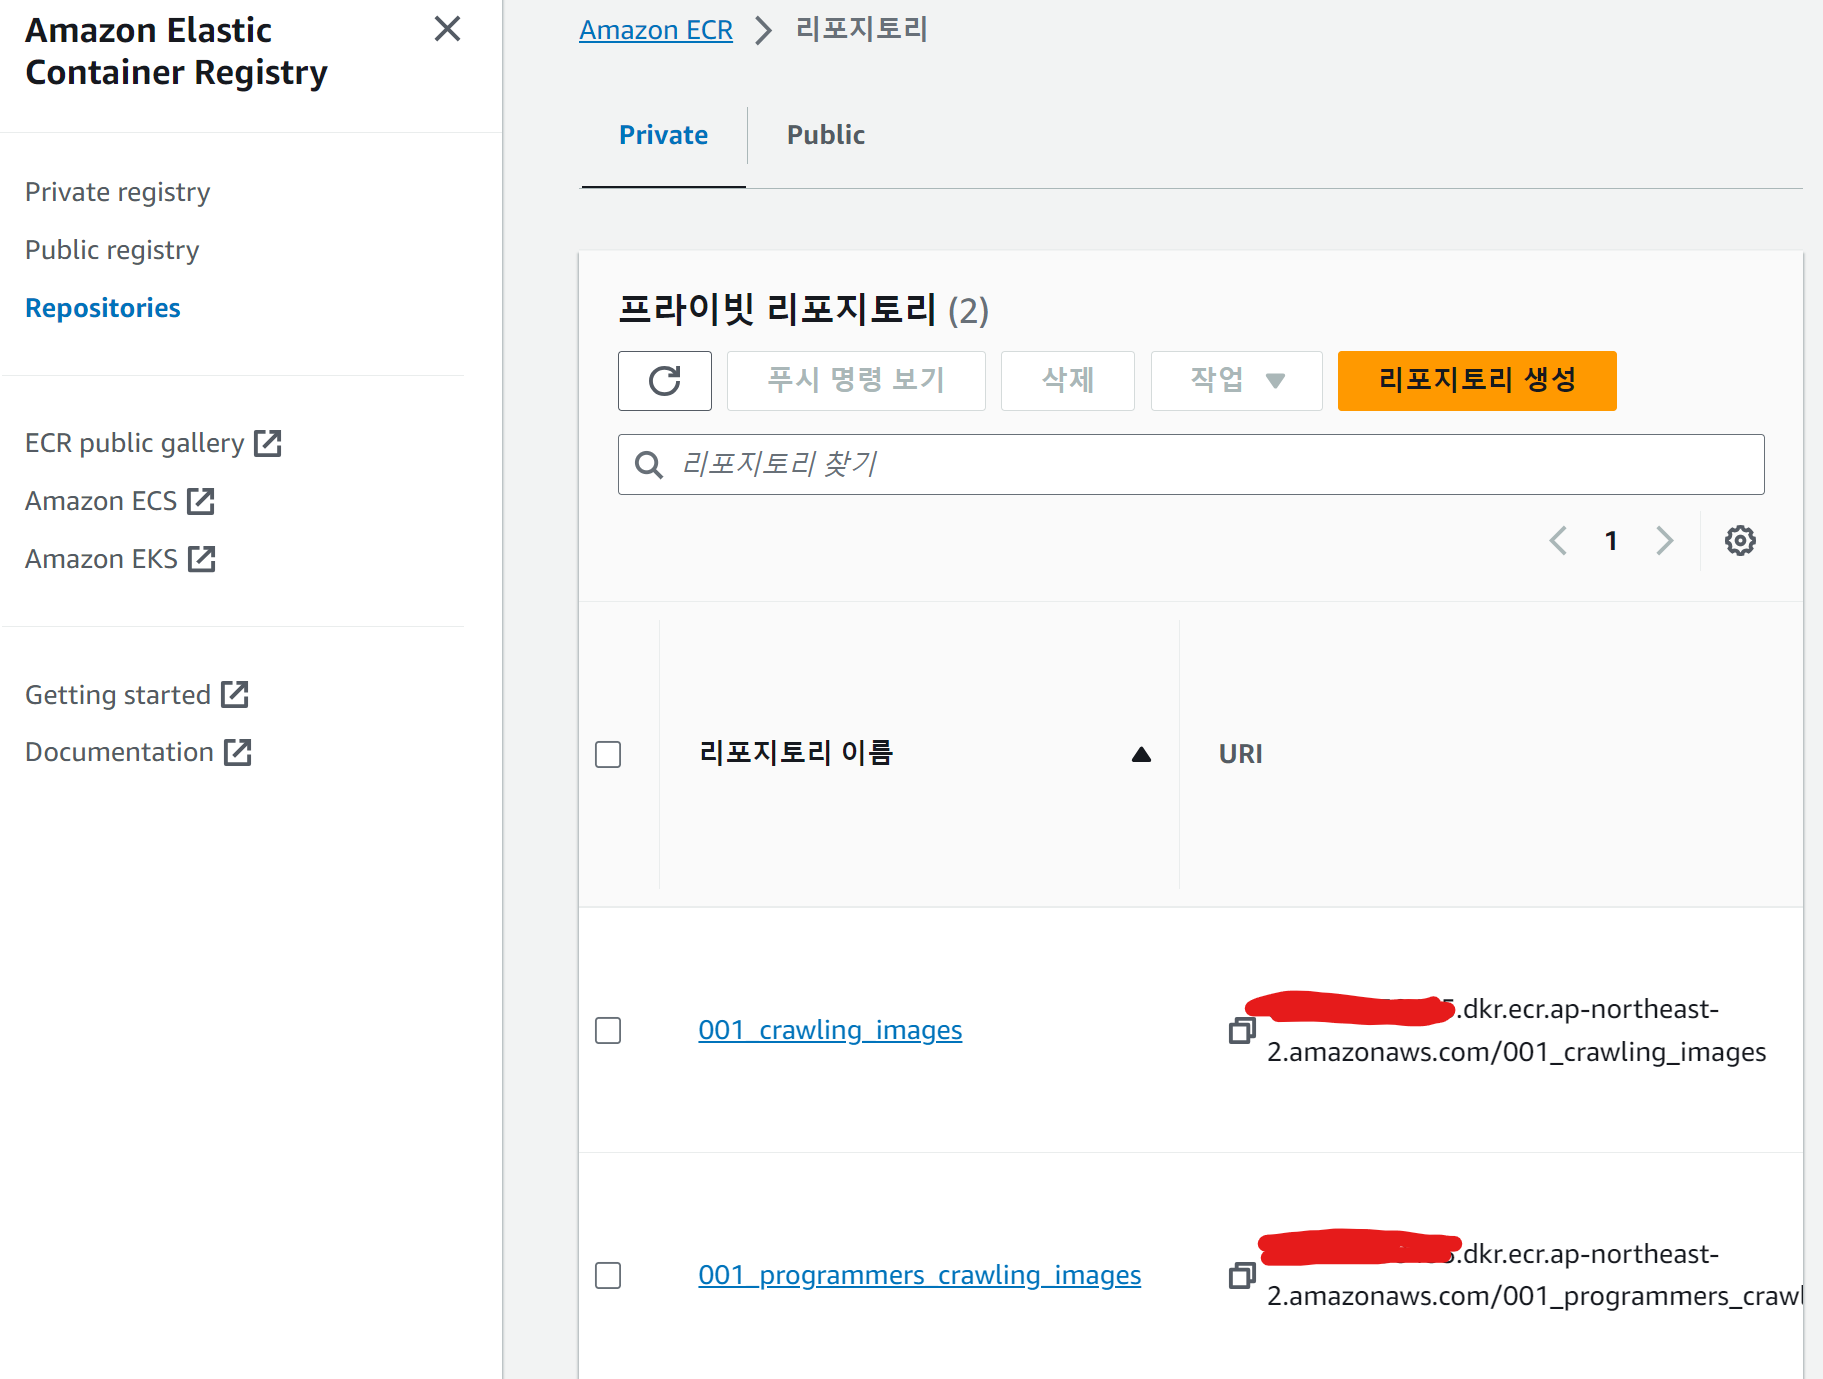This screenshot has height=1379, width=1823.
Task: Open Getting started link
Action: [118, 695]
